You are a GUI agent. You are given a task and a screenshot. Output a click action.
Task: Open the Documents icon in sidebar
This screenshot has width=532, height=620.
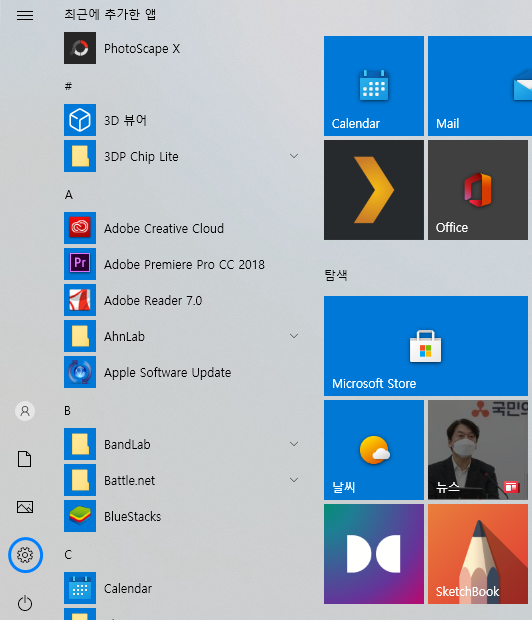tap(25, 459)
